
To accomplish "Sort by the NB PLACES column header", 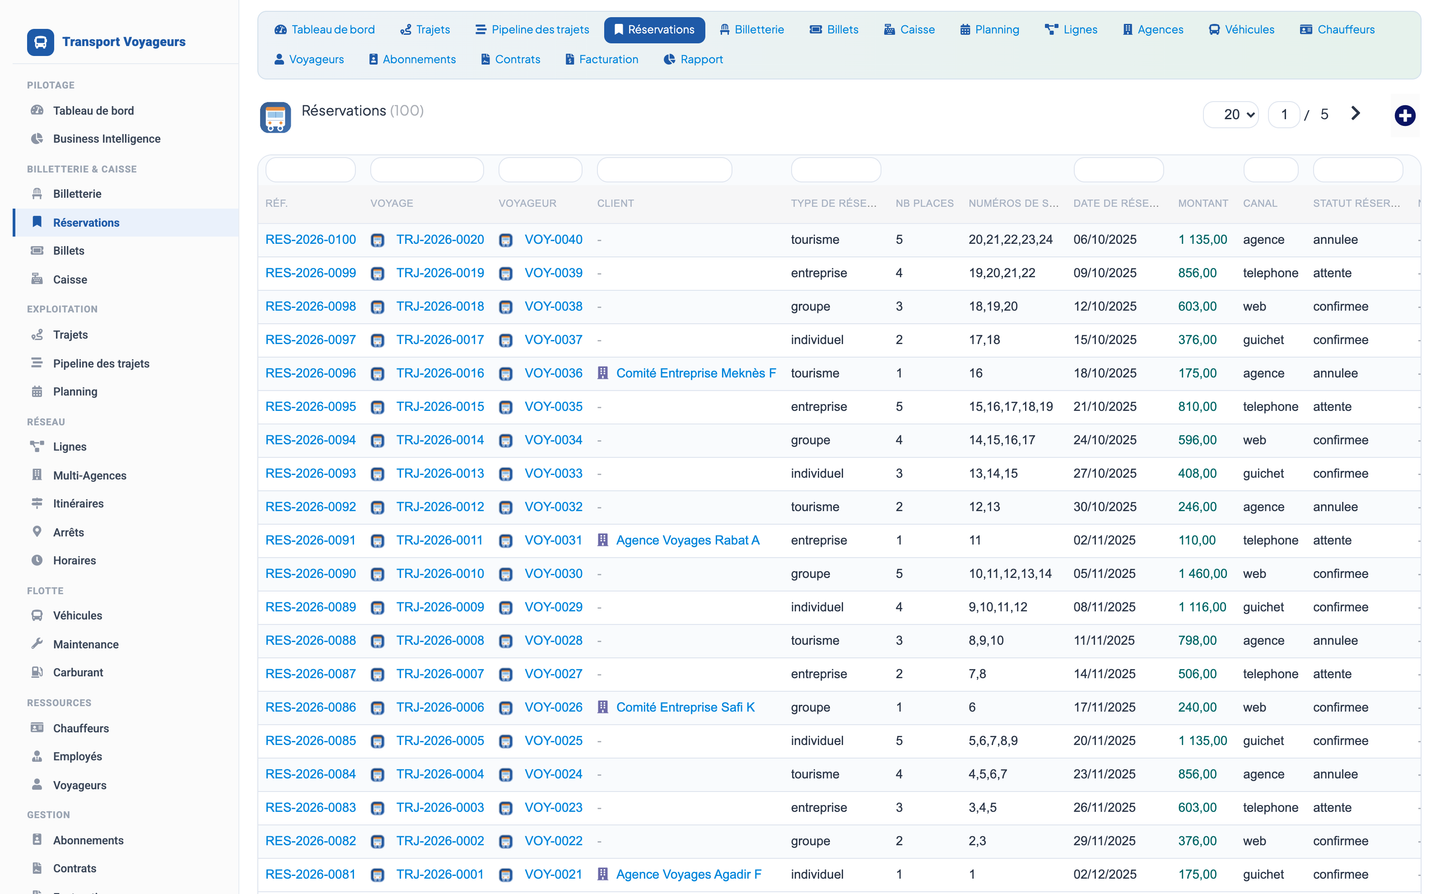I will (x=924, y=204).
